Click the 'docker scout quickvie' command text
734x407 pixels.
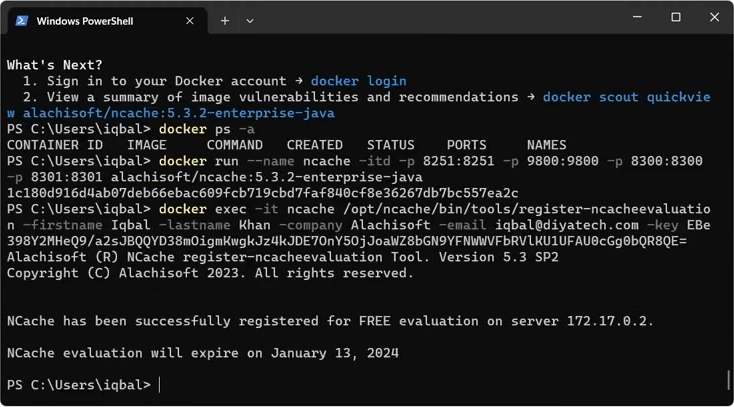click(627, 97)
